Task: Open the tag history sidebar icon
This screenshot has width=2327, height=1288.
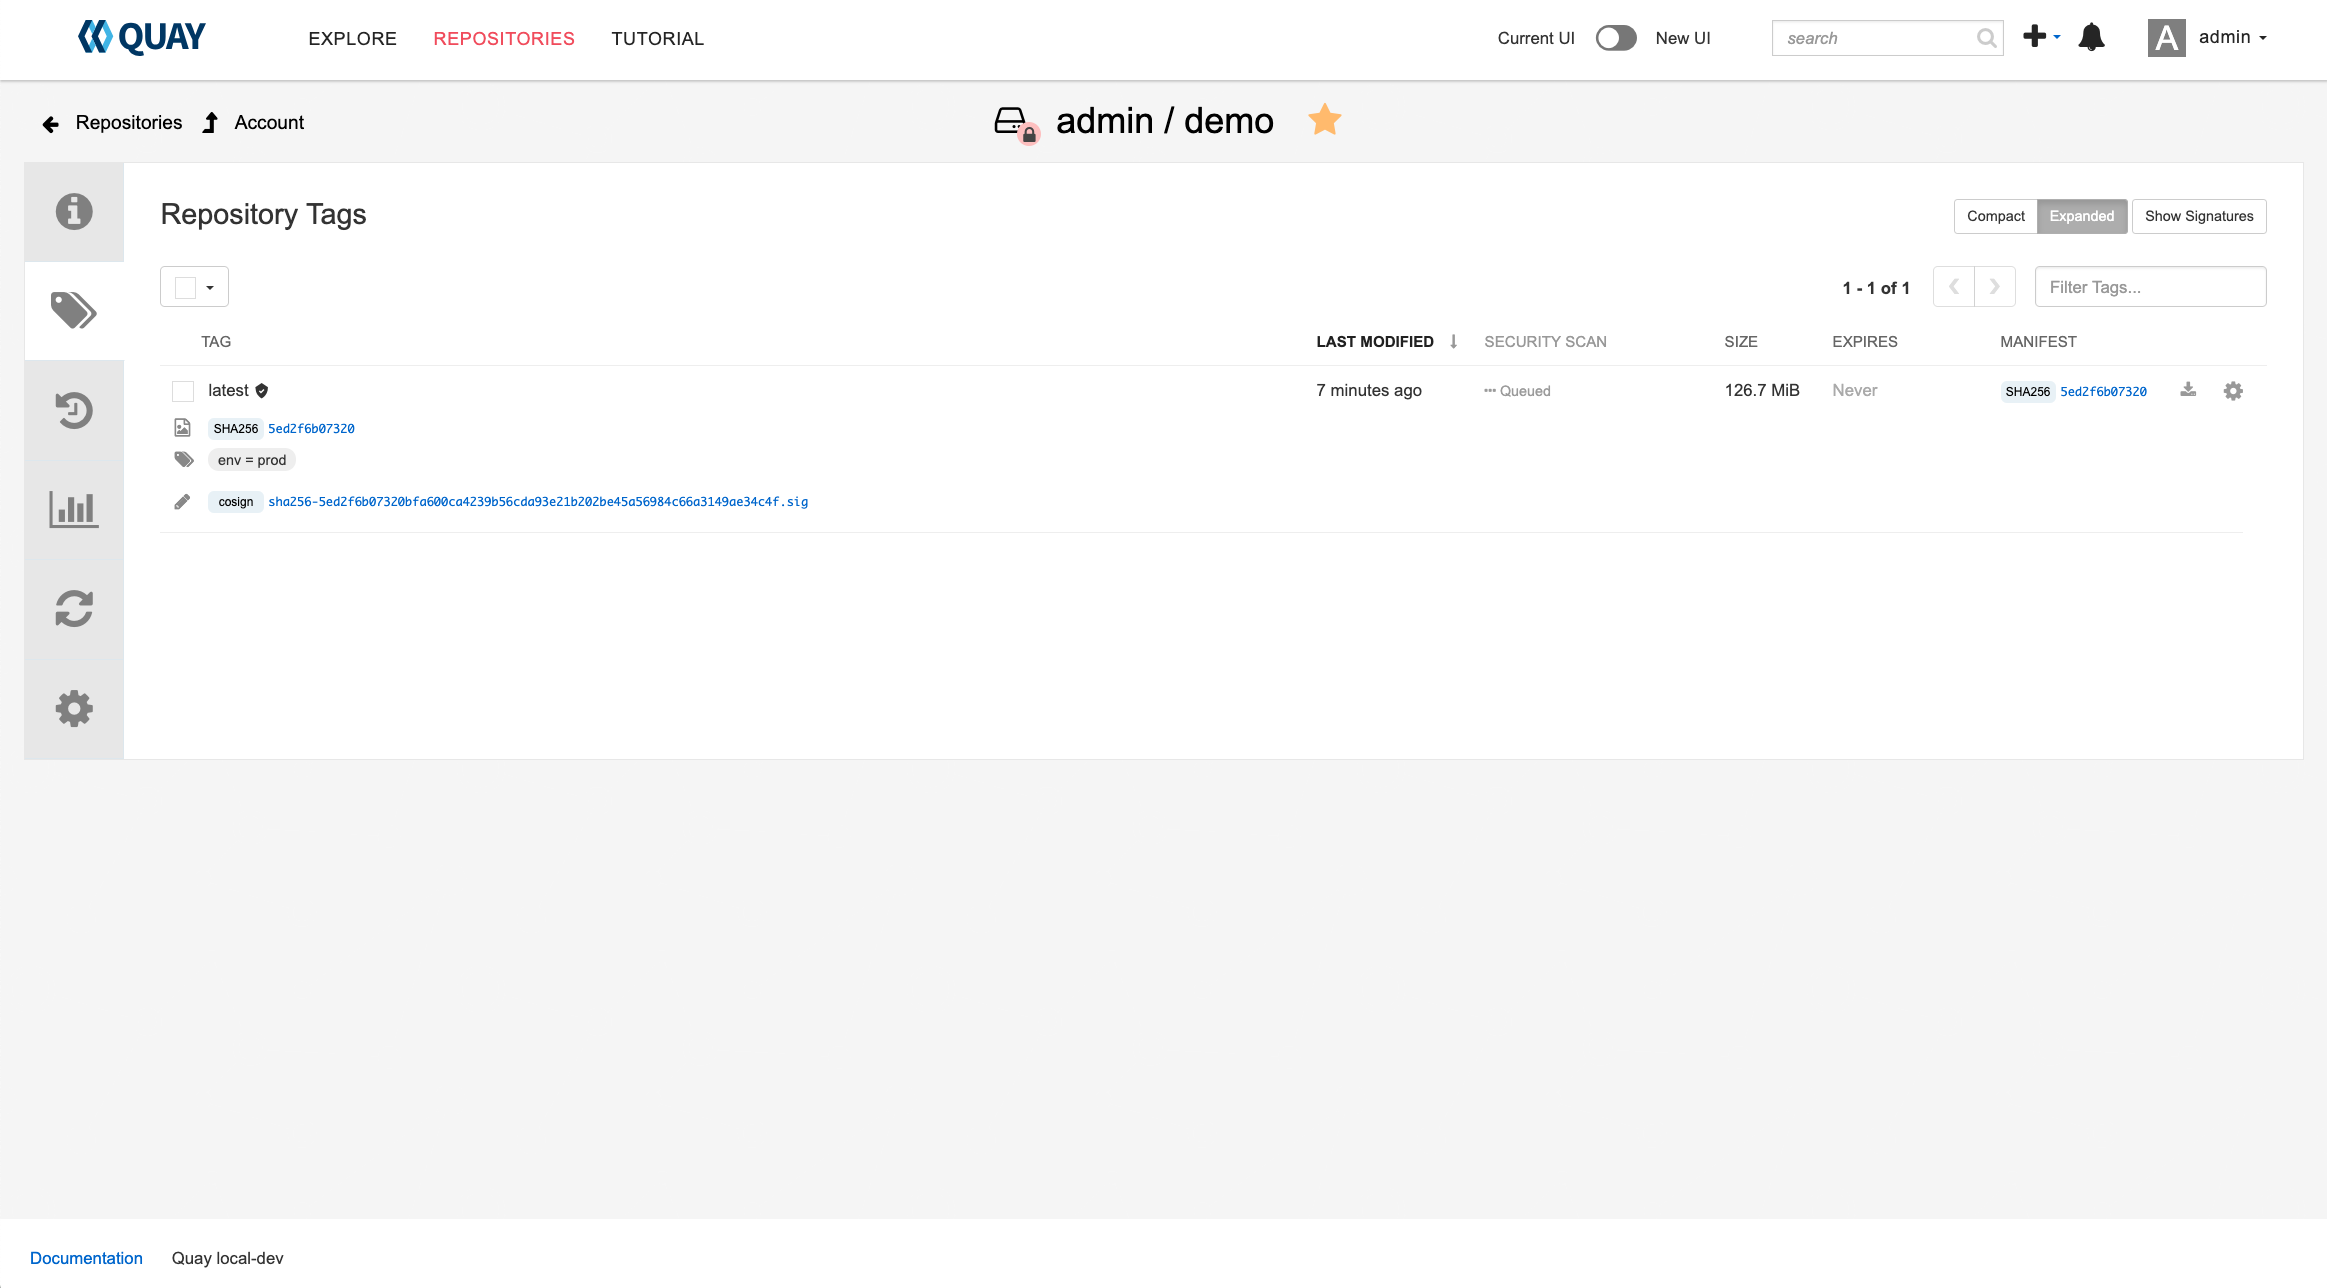Action: pyautogui.click(x=74, y=410)
